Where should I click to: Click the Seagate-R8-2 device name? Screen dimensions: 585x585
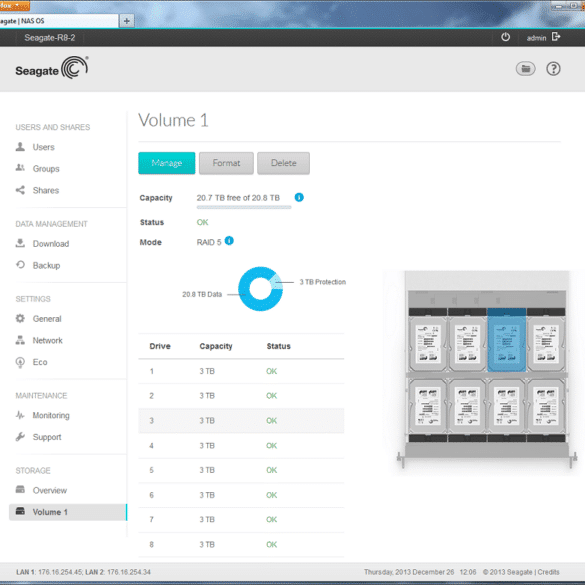(50, 38)
